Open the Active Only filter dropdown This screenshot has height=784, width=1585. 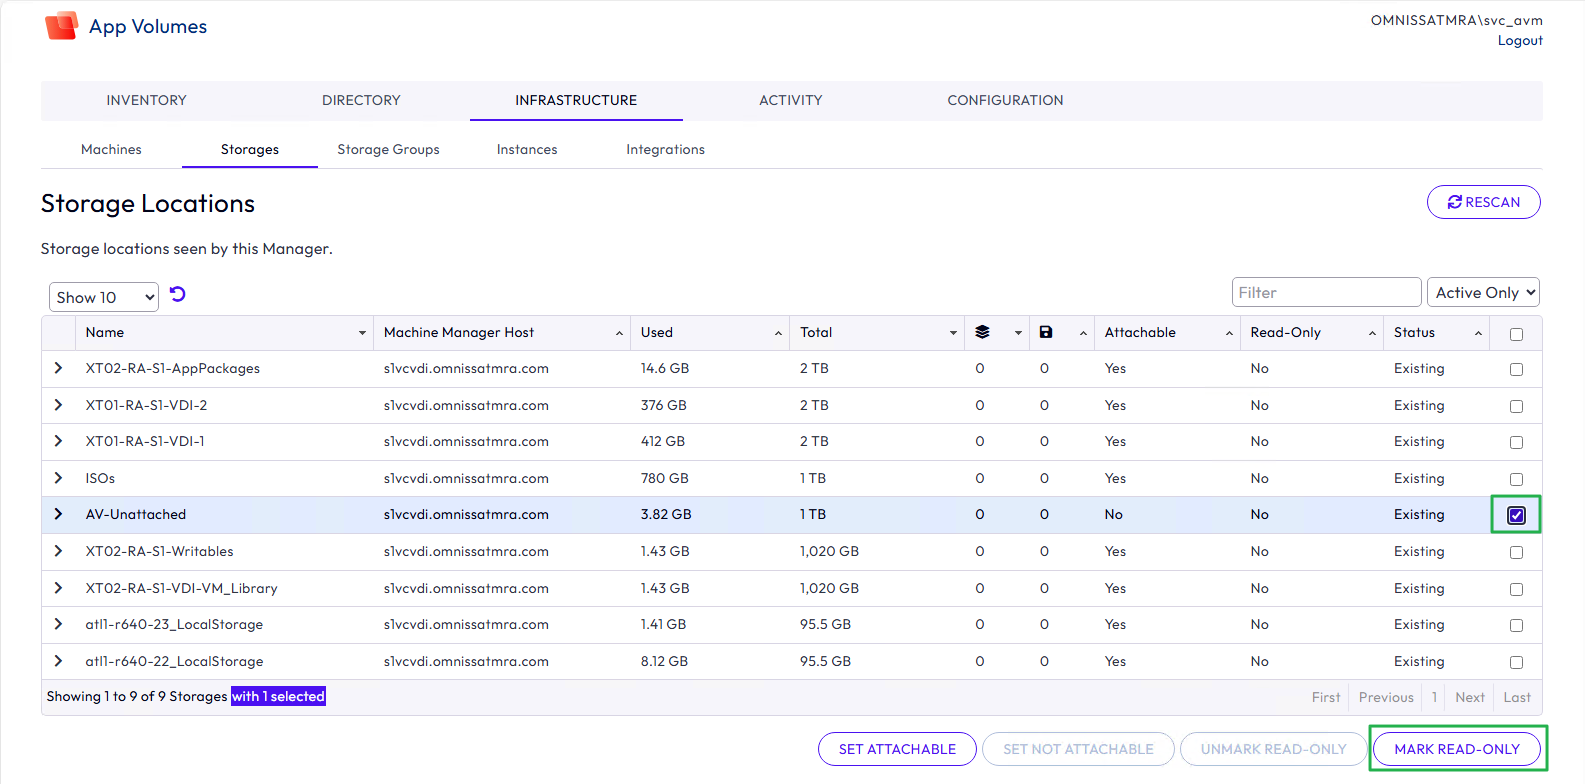1483,292
